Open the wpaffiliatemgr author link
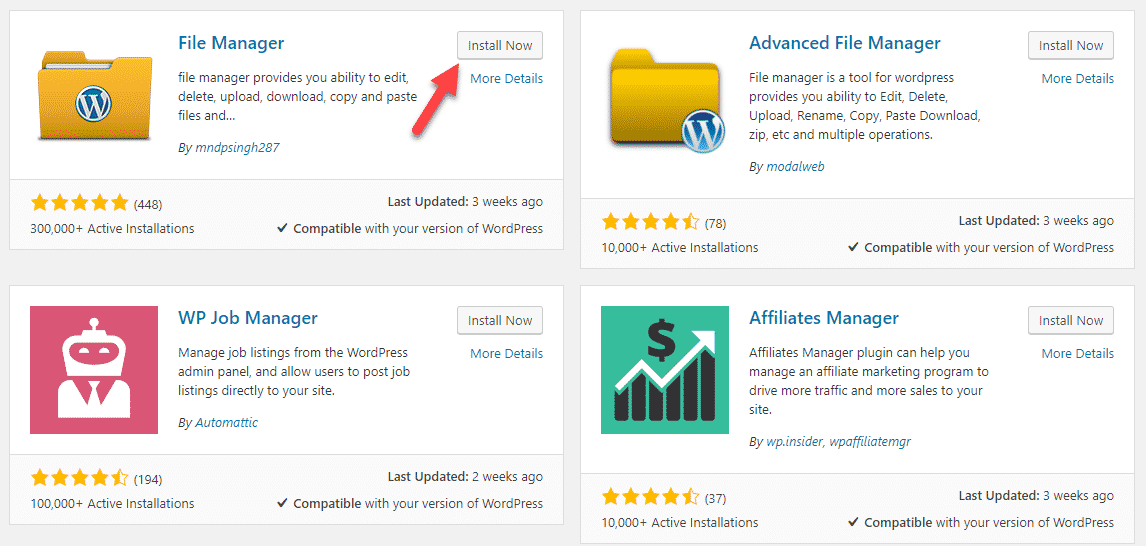This screenshot has width=1146, height=546. tap(870, 441)
